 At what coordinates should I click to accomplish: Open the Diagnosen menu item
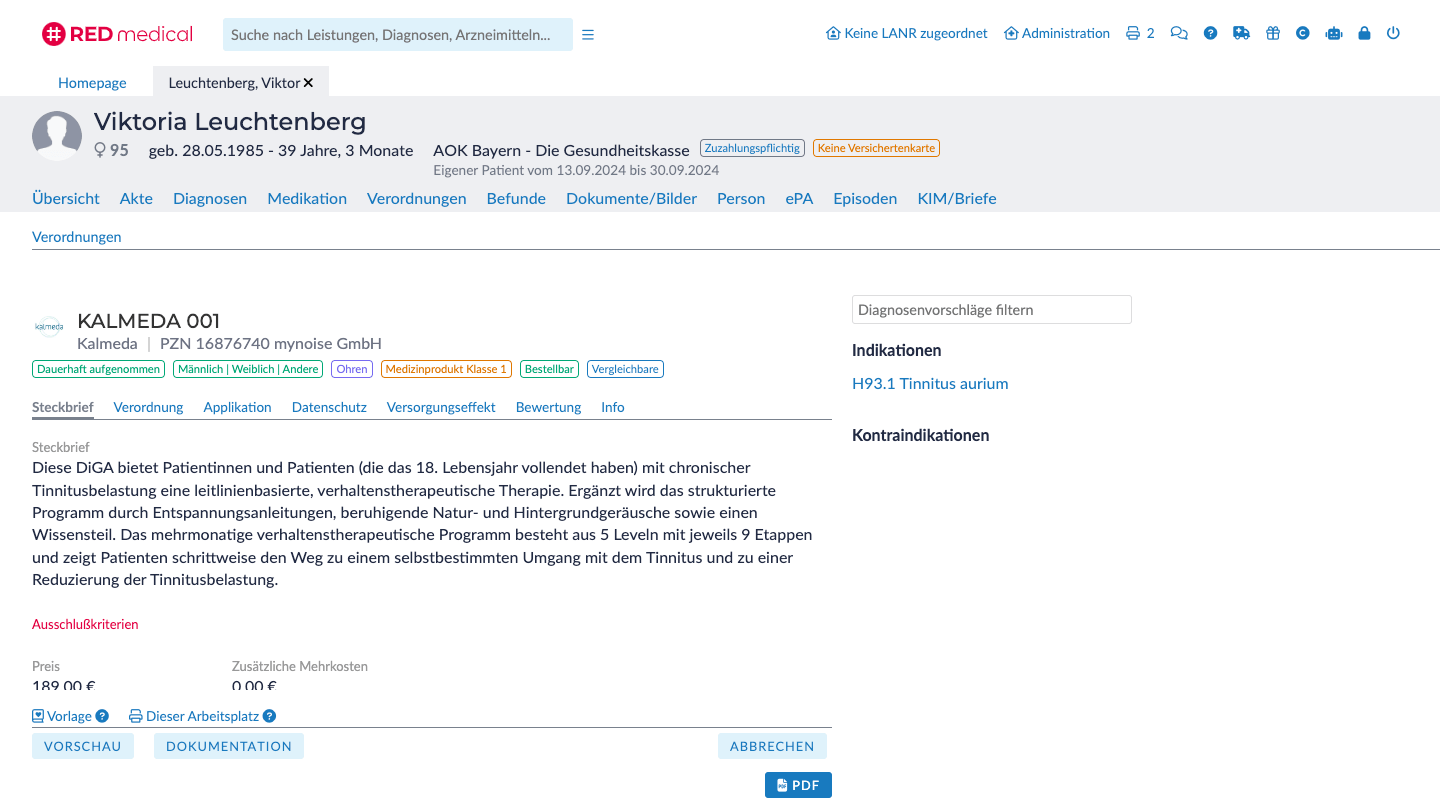[x=210, y=198]
